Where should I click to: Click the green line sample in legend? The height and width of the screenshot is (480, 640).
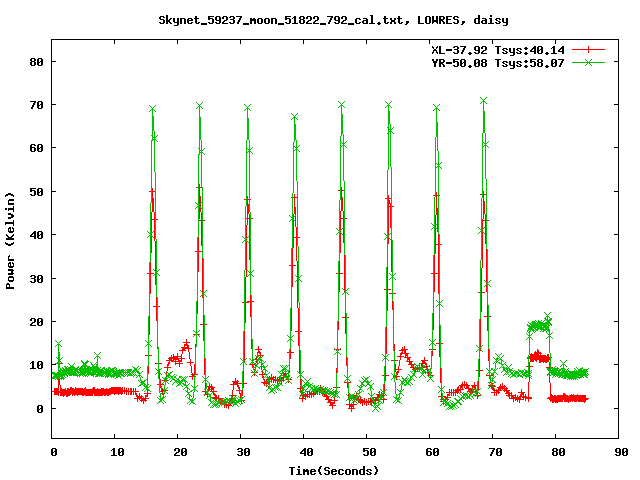tap(588, 62)
